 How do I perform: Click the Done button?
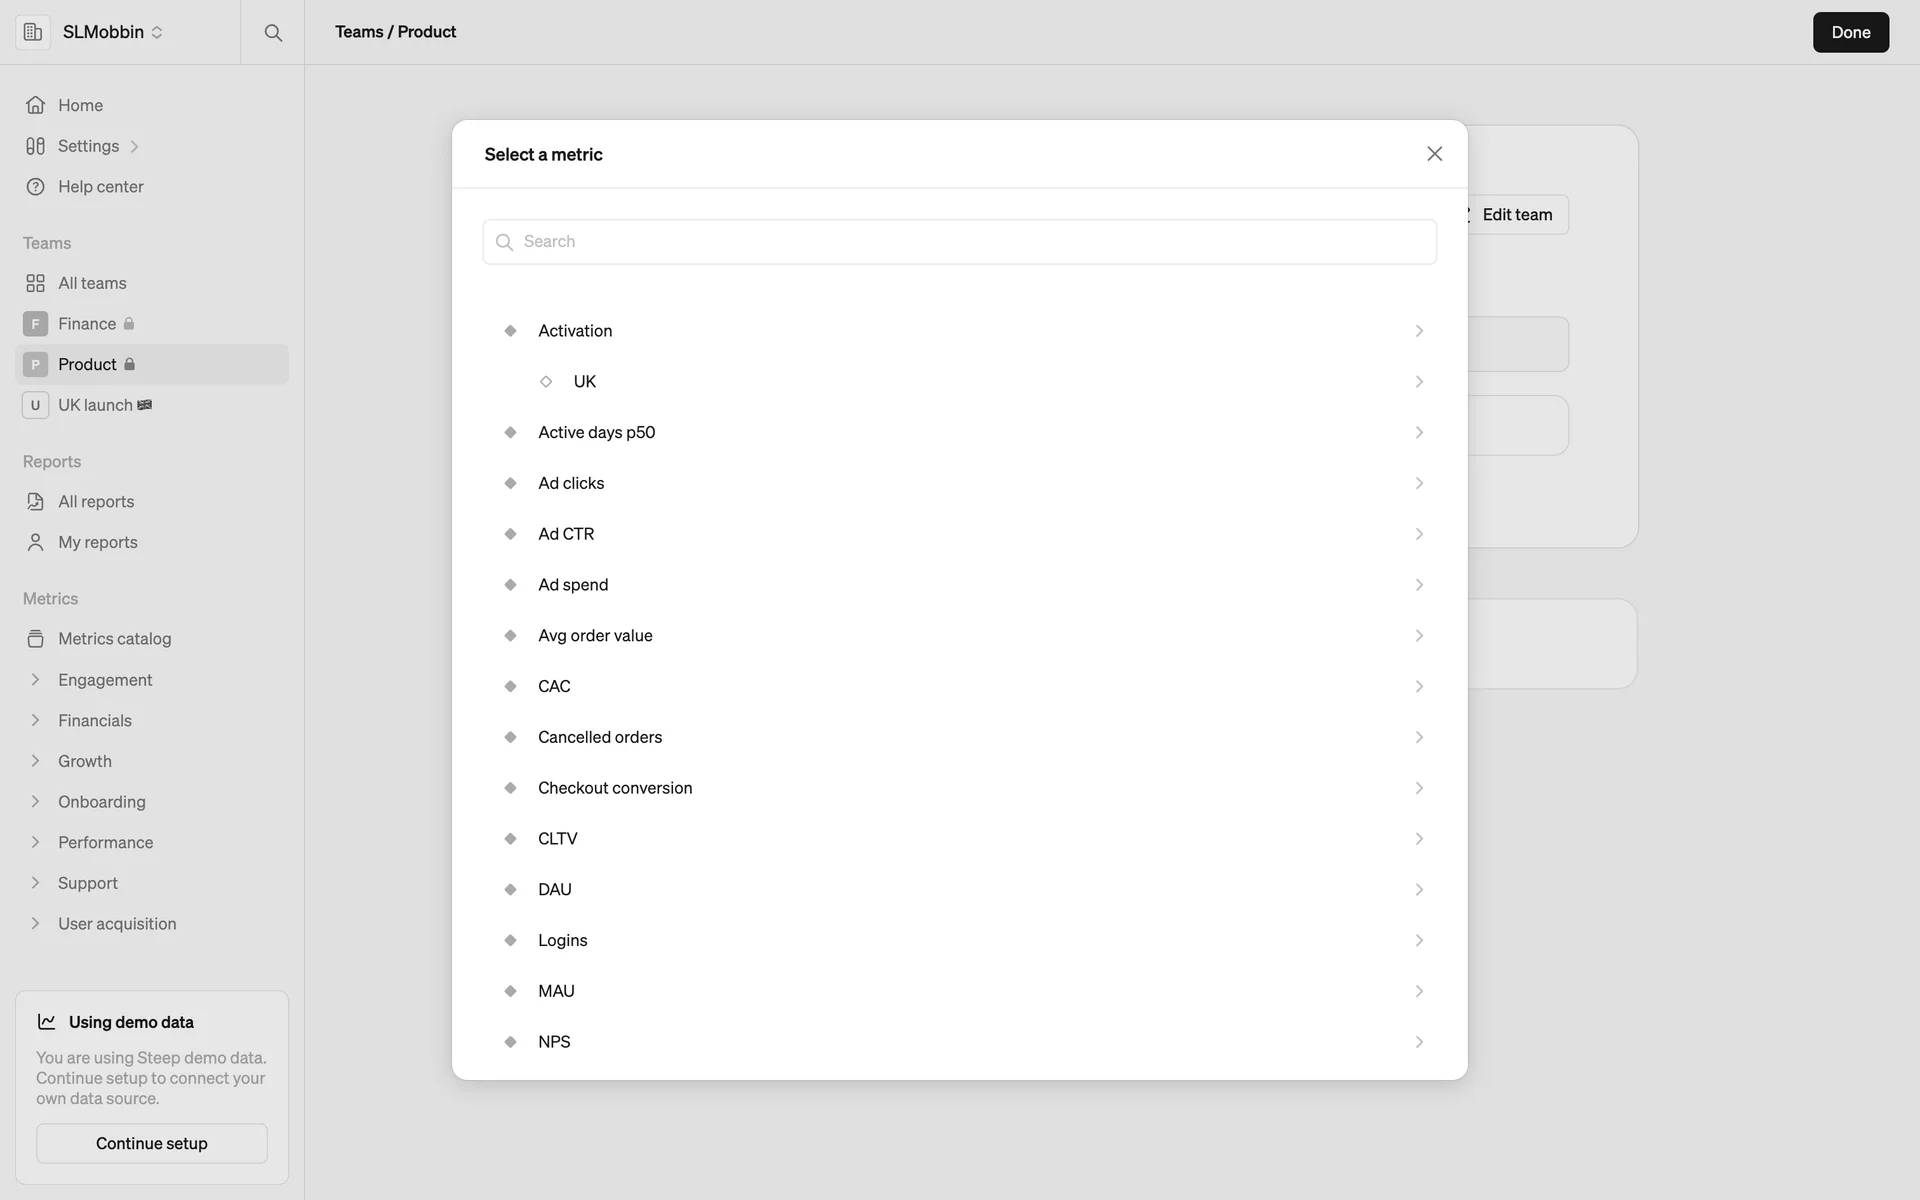coord(1850,32)
